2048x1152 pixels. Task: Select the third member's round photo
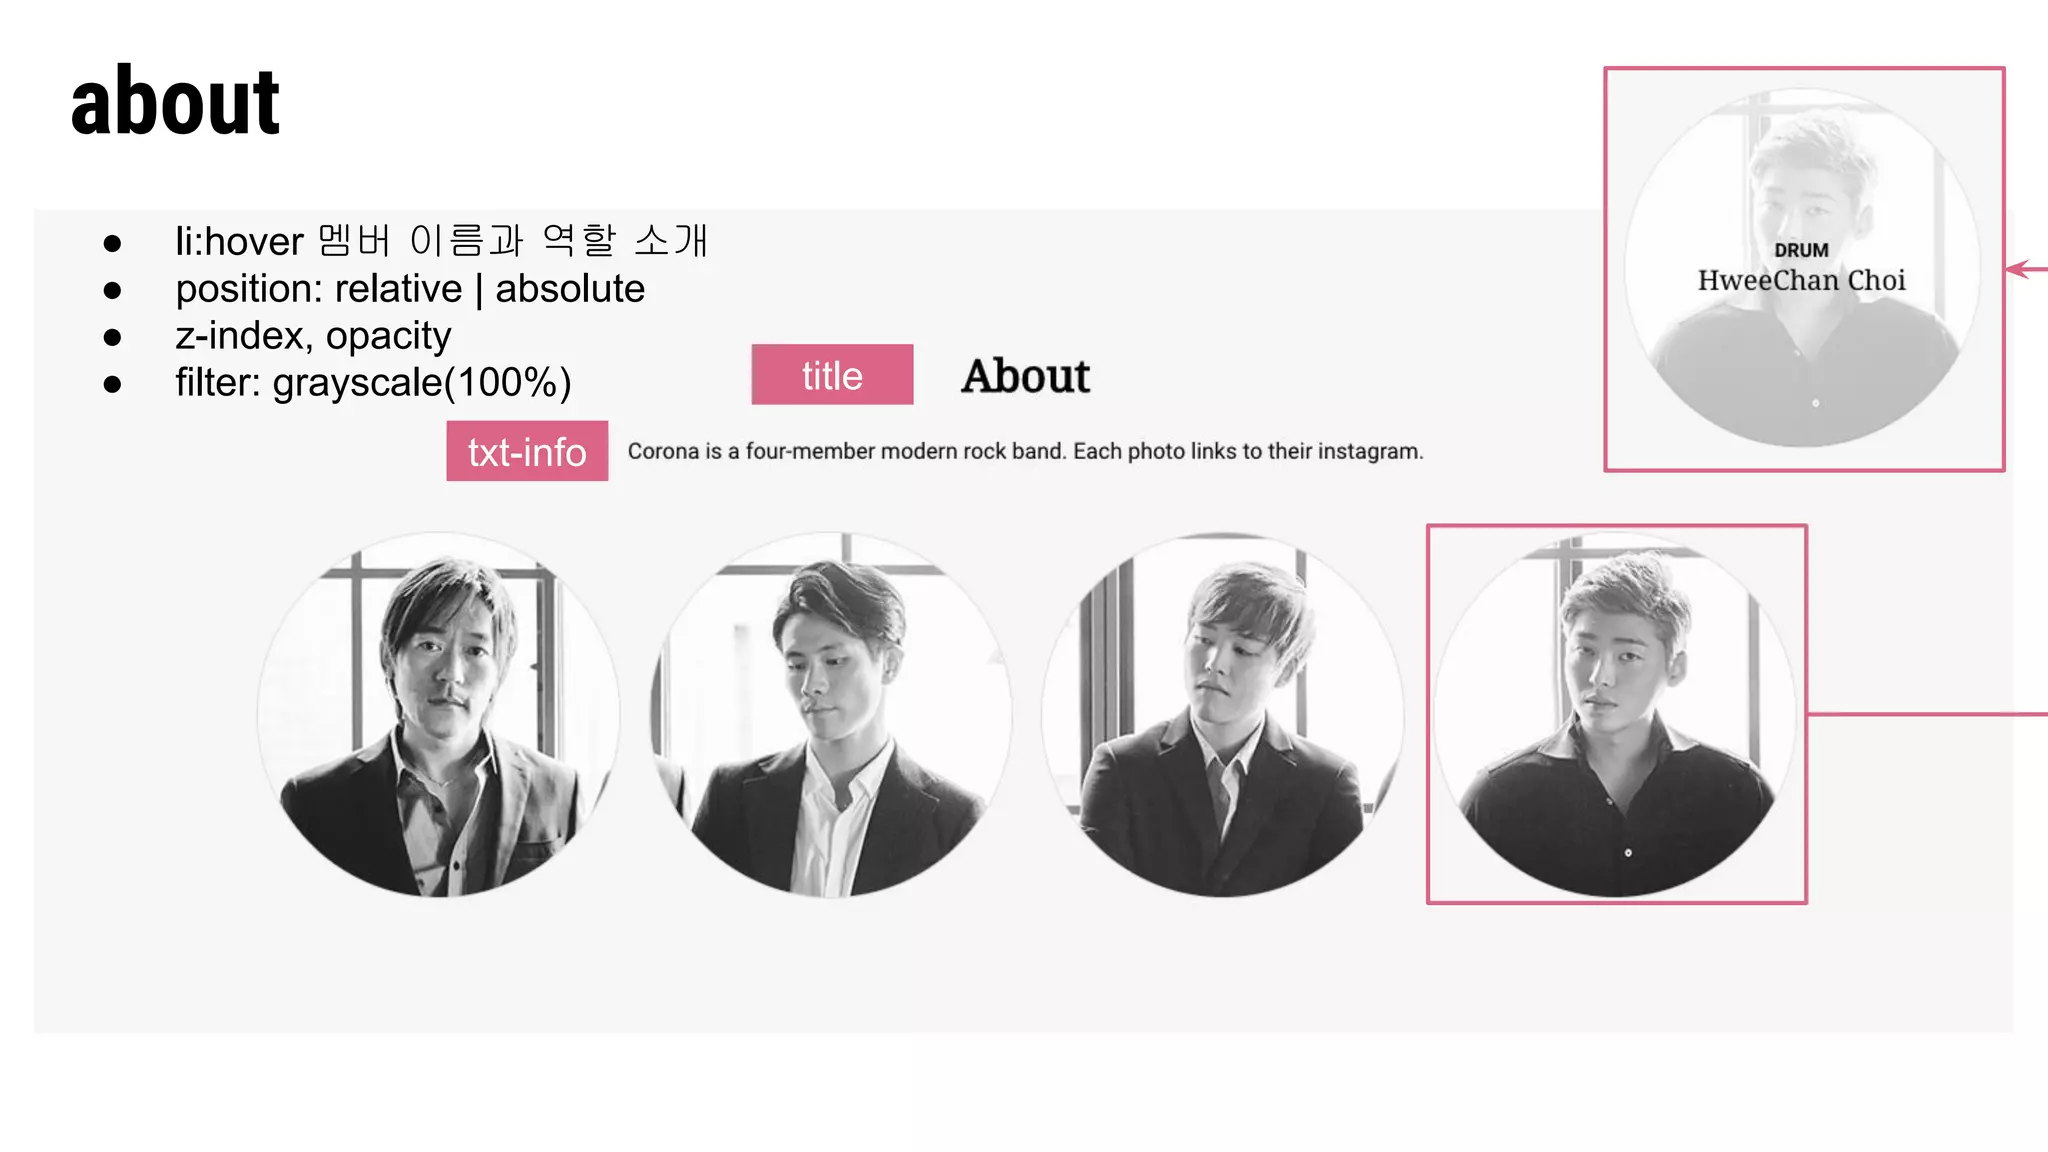tap(1222, 715)
